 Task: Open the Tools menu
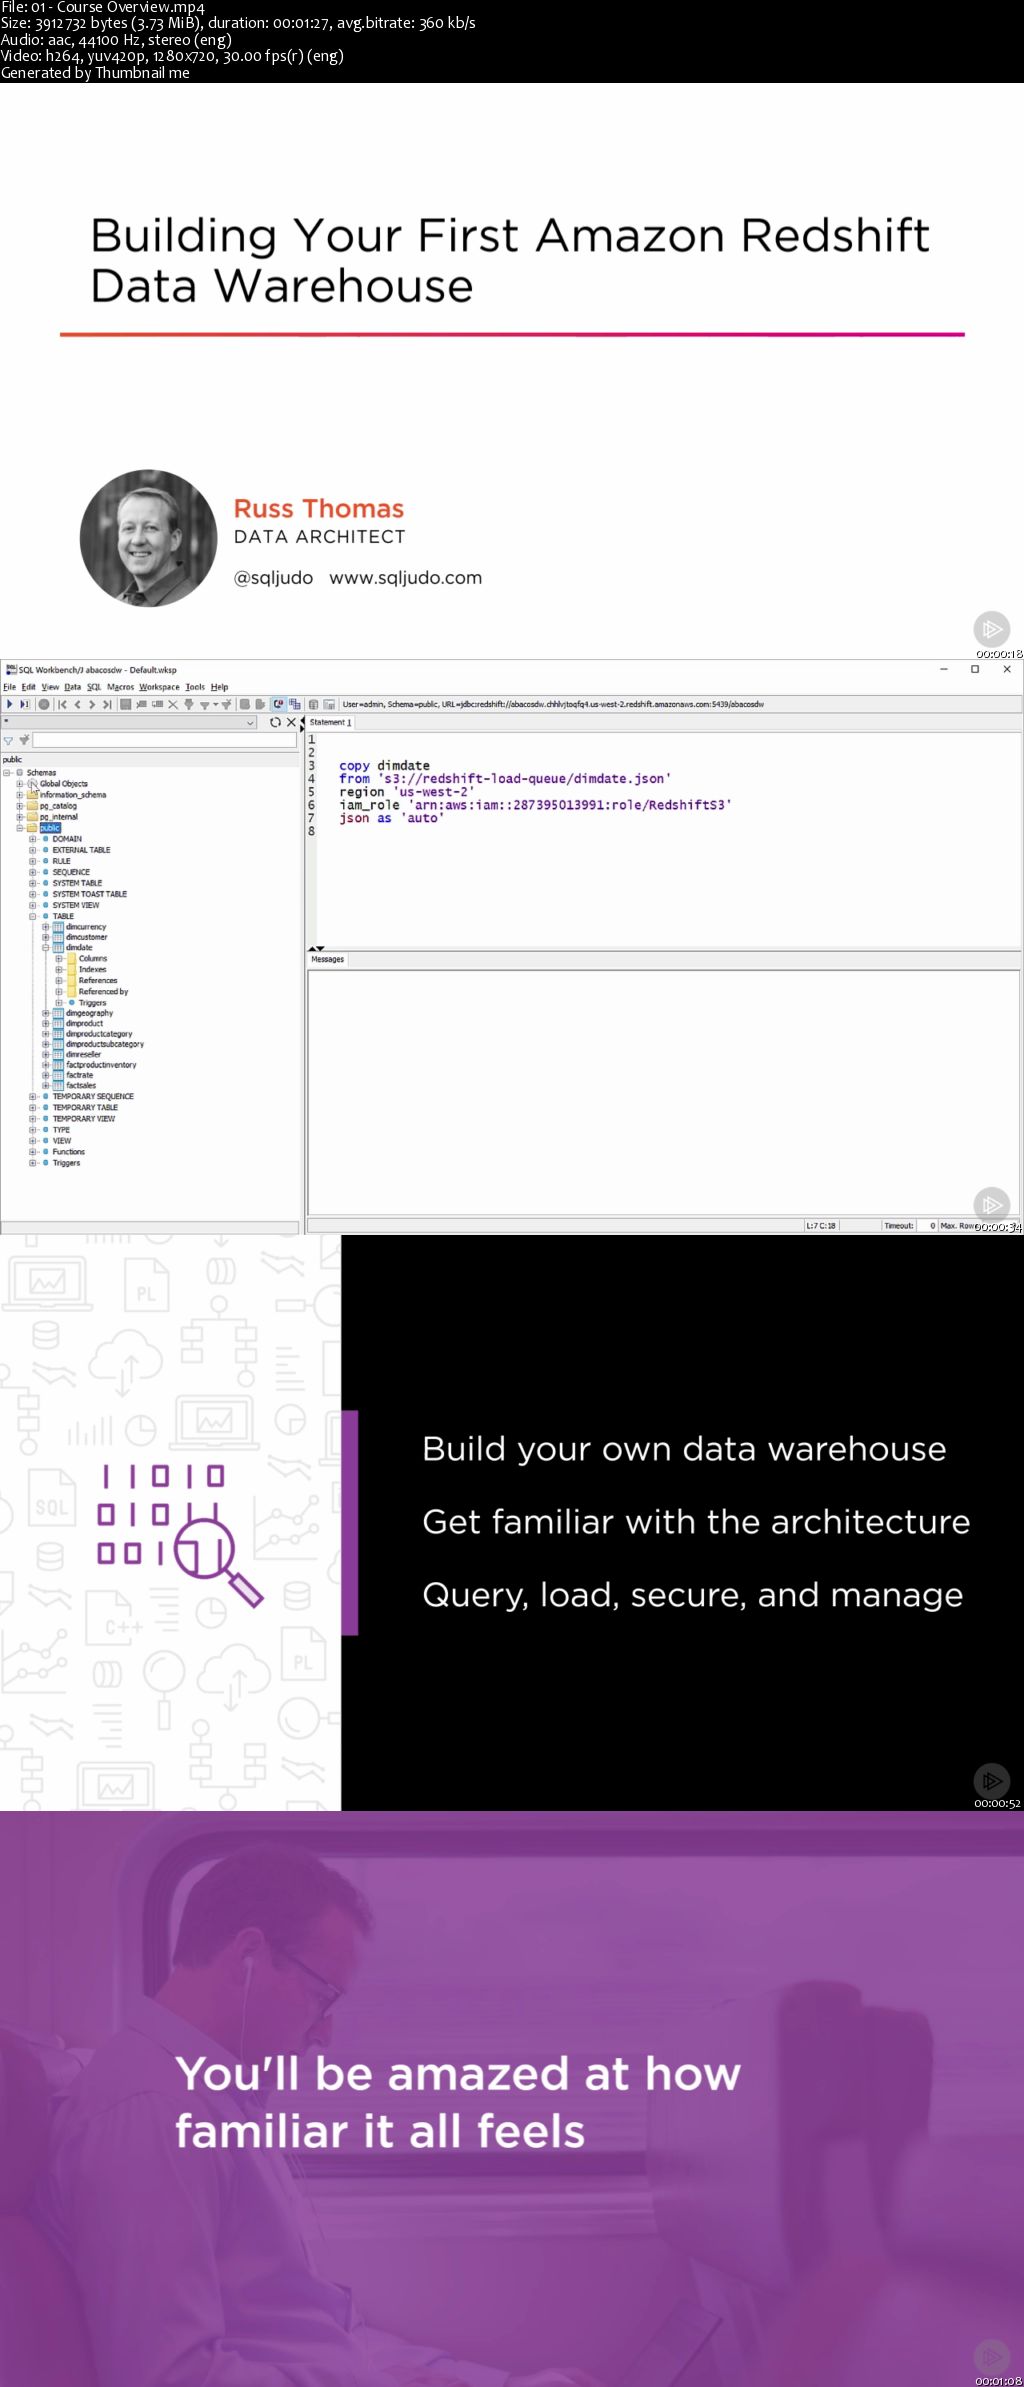tap(195, 687)
